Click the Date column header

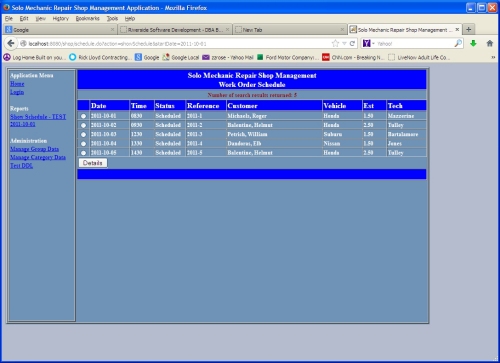pyautogui.click(x=109, y=106)
